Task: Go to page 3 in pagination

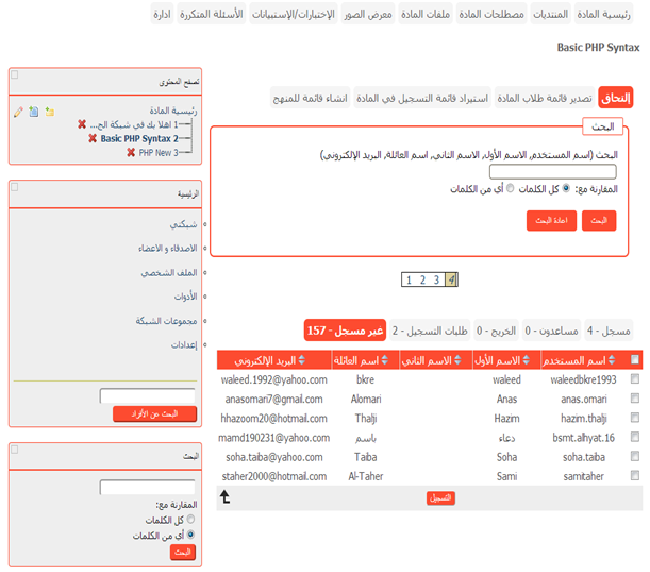Action: point(436,280)
